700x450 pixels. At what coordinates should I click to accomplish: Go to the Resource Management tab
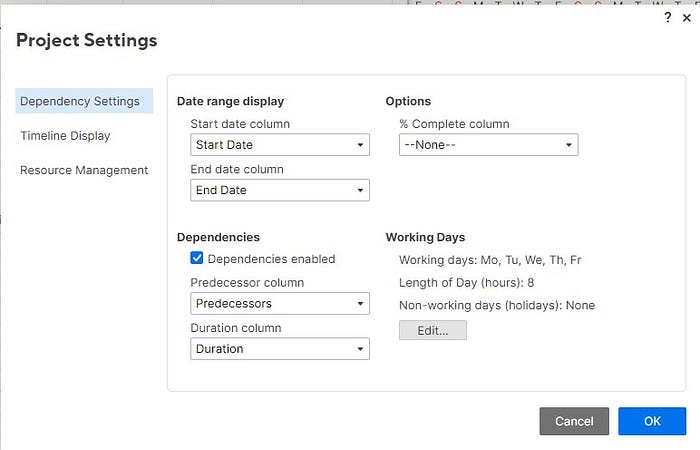pyautogui.click(x=84, y=170)
